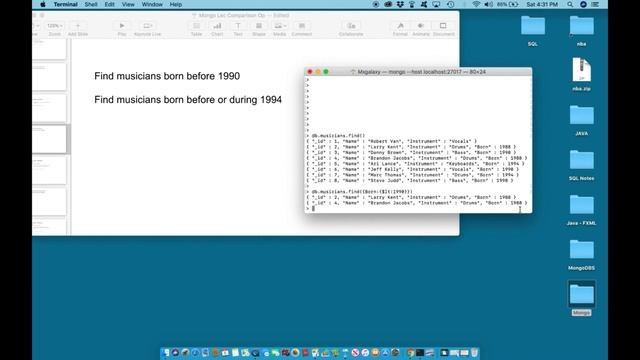The image size is (640, 360).
Task: Open Finder from the Dock
Action: [166, 353]
